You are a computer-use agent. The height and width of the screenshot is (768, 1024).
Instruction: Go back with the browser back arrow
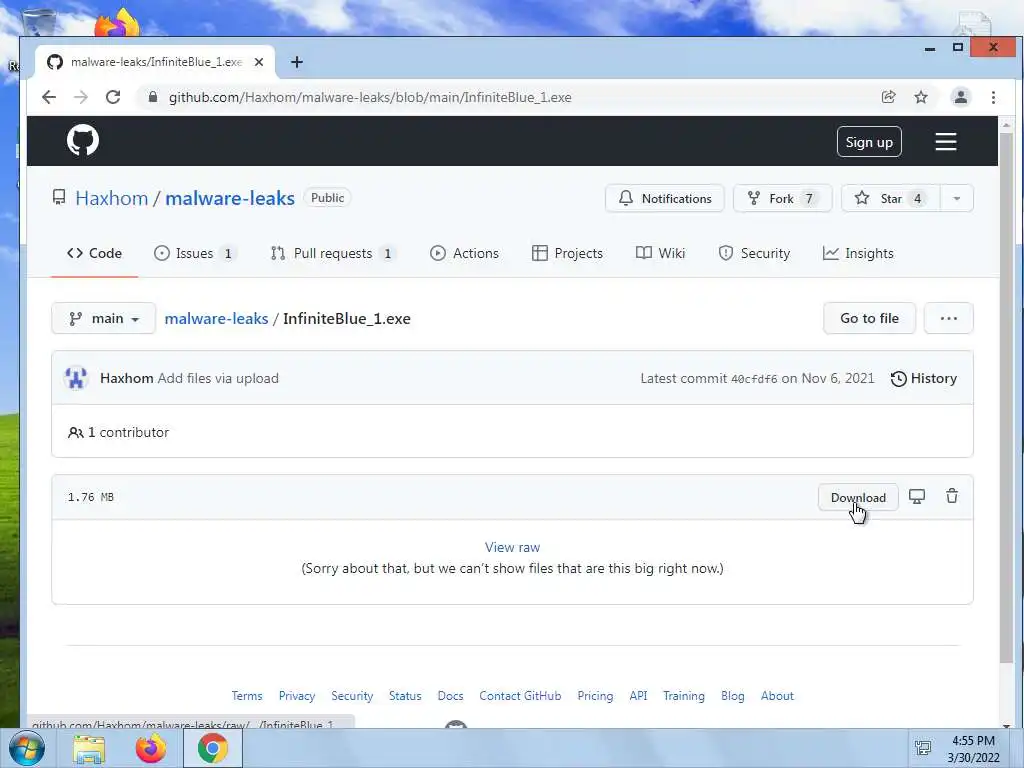[x=49, y=97]
